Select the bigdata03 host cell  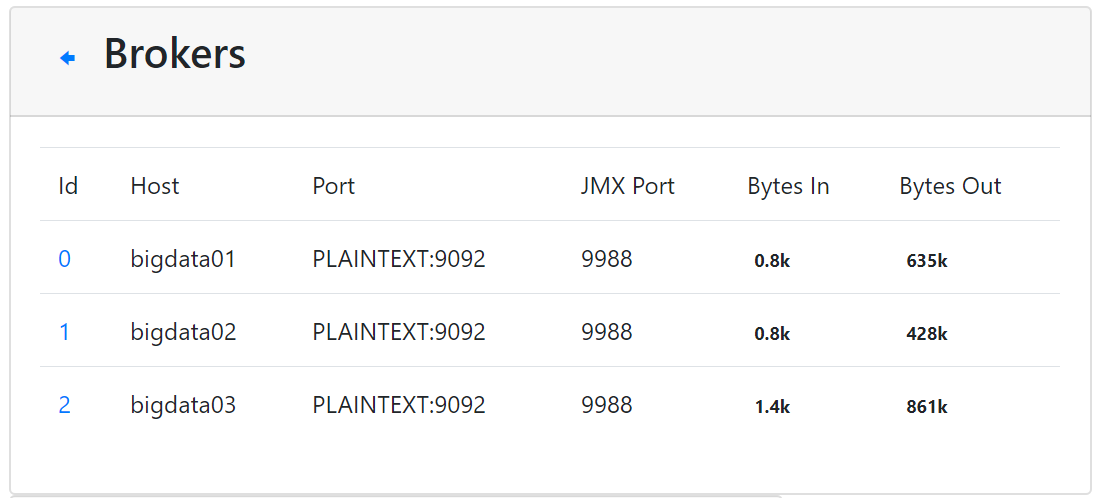click(183, 406)
